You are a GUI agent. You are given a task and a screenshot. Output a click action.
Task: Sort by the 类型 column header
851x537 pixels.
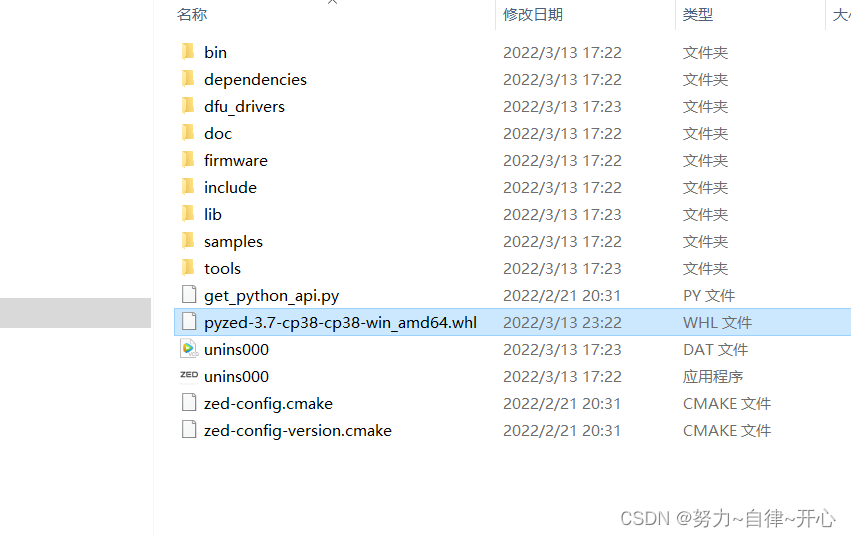click(697, 15)
